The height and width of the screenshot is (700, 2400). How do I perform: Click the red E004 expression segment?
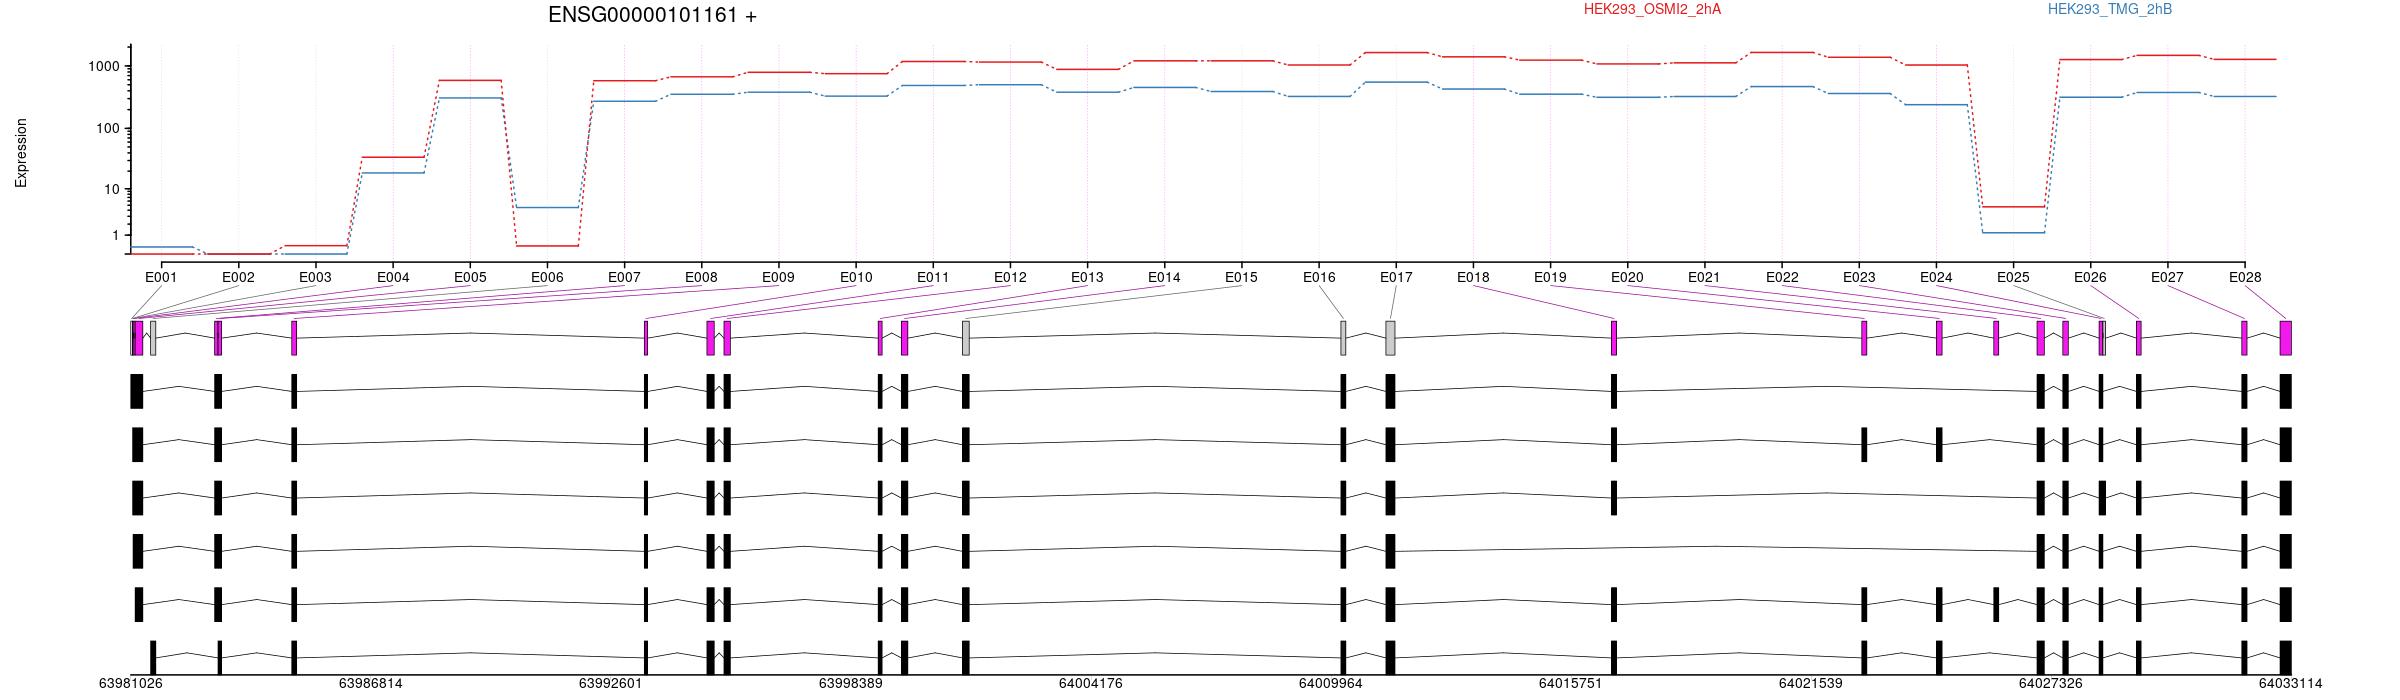393,157
